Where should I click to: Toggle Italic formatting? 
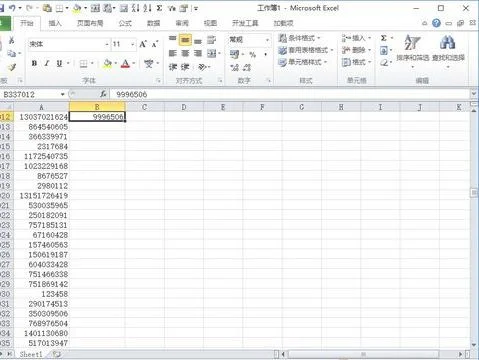tap(47, 63)
